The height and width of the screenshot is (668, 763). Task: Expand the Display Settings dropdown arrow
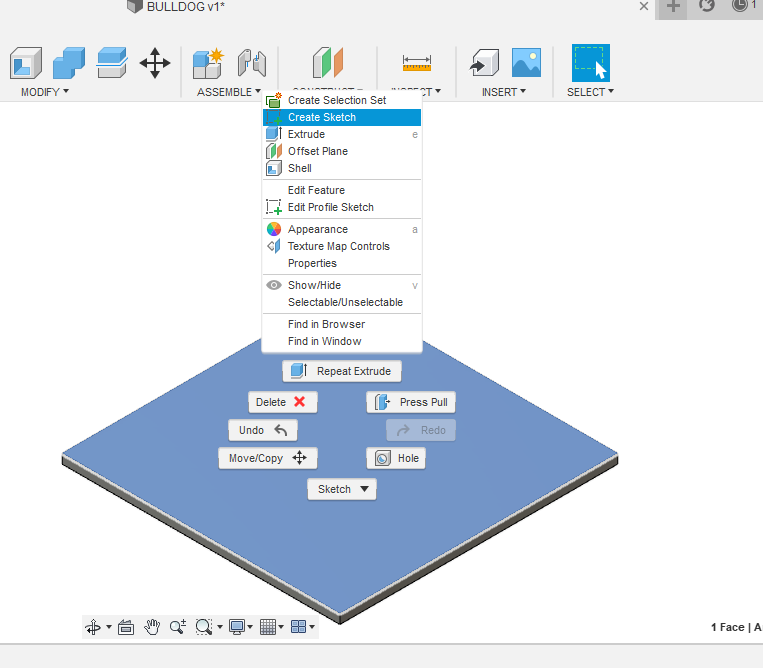coord(250,627)
